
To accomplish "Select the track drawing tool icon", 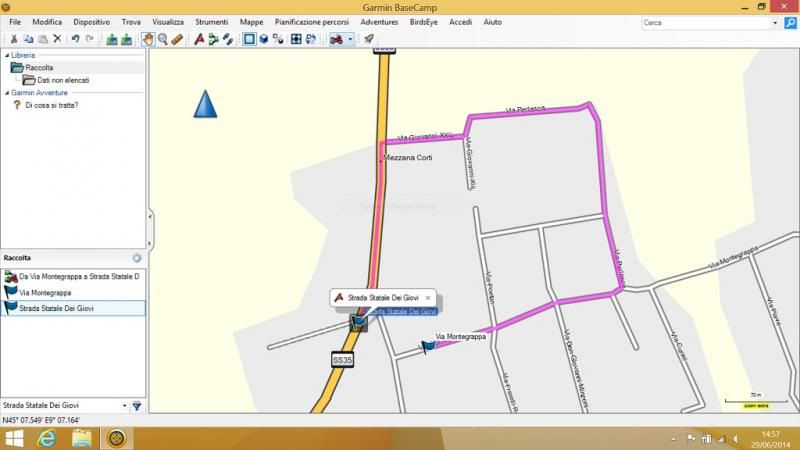I will [228, 39].
